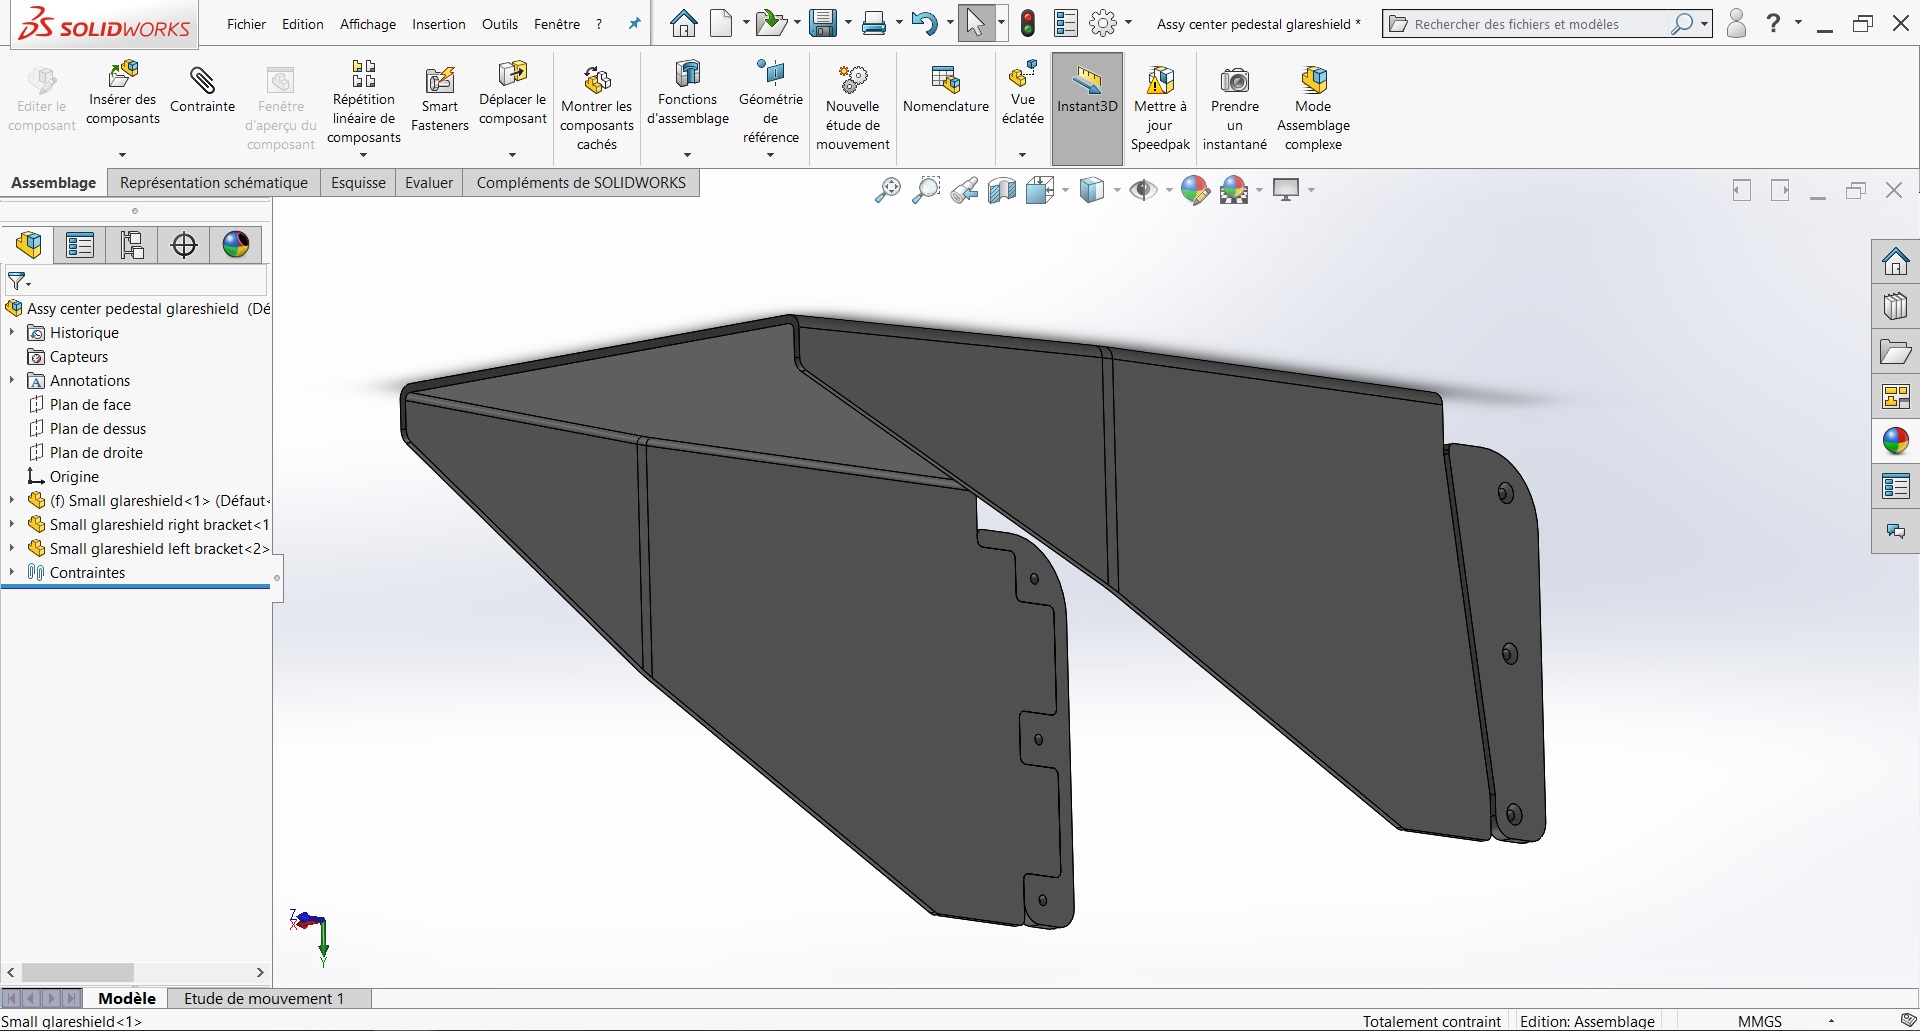Open Design Library in task pane
Viewport: 1920px width, 1031px height.
pos(1896,306)
